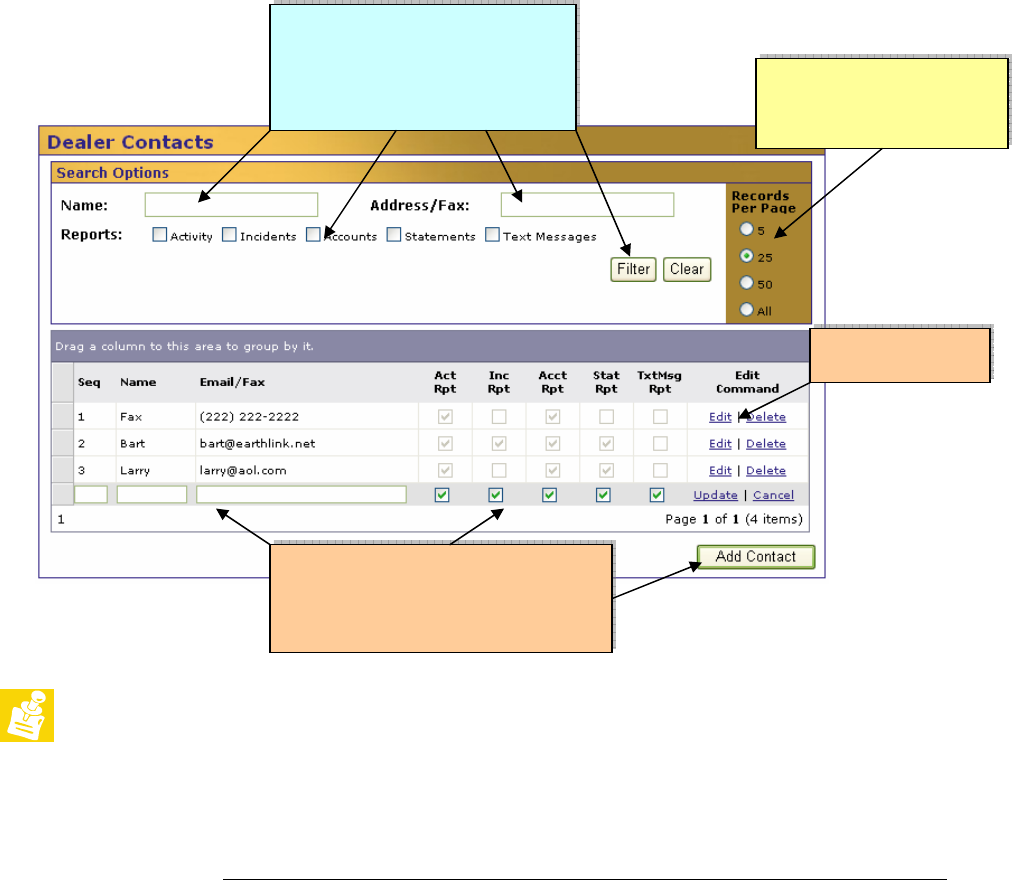Screen dimensions: 1012x880
Task: Click the Act Rpt column header
Action: [445, 382]
